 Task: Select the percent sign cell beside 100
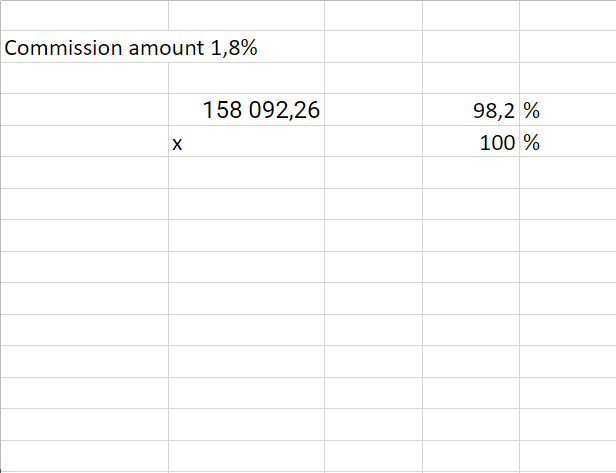coord(568,141)
